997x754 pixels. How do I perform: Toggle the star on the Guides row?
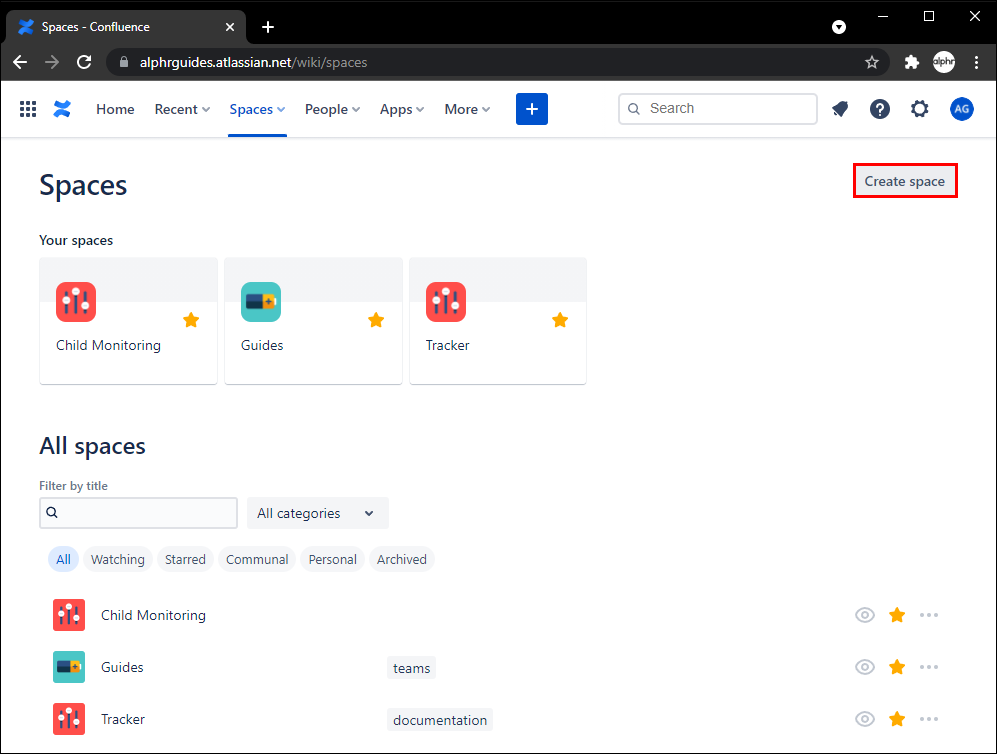[x=897, y=667]
